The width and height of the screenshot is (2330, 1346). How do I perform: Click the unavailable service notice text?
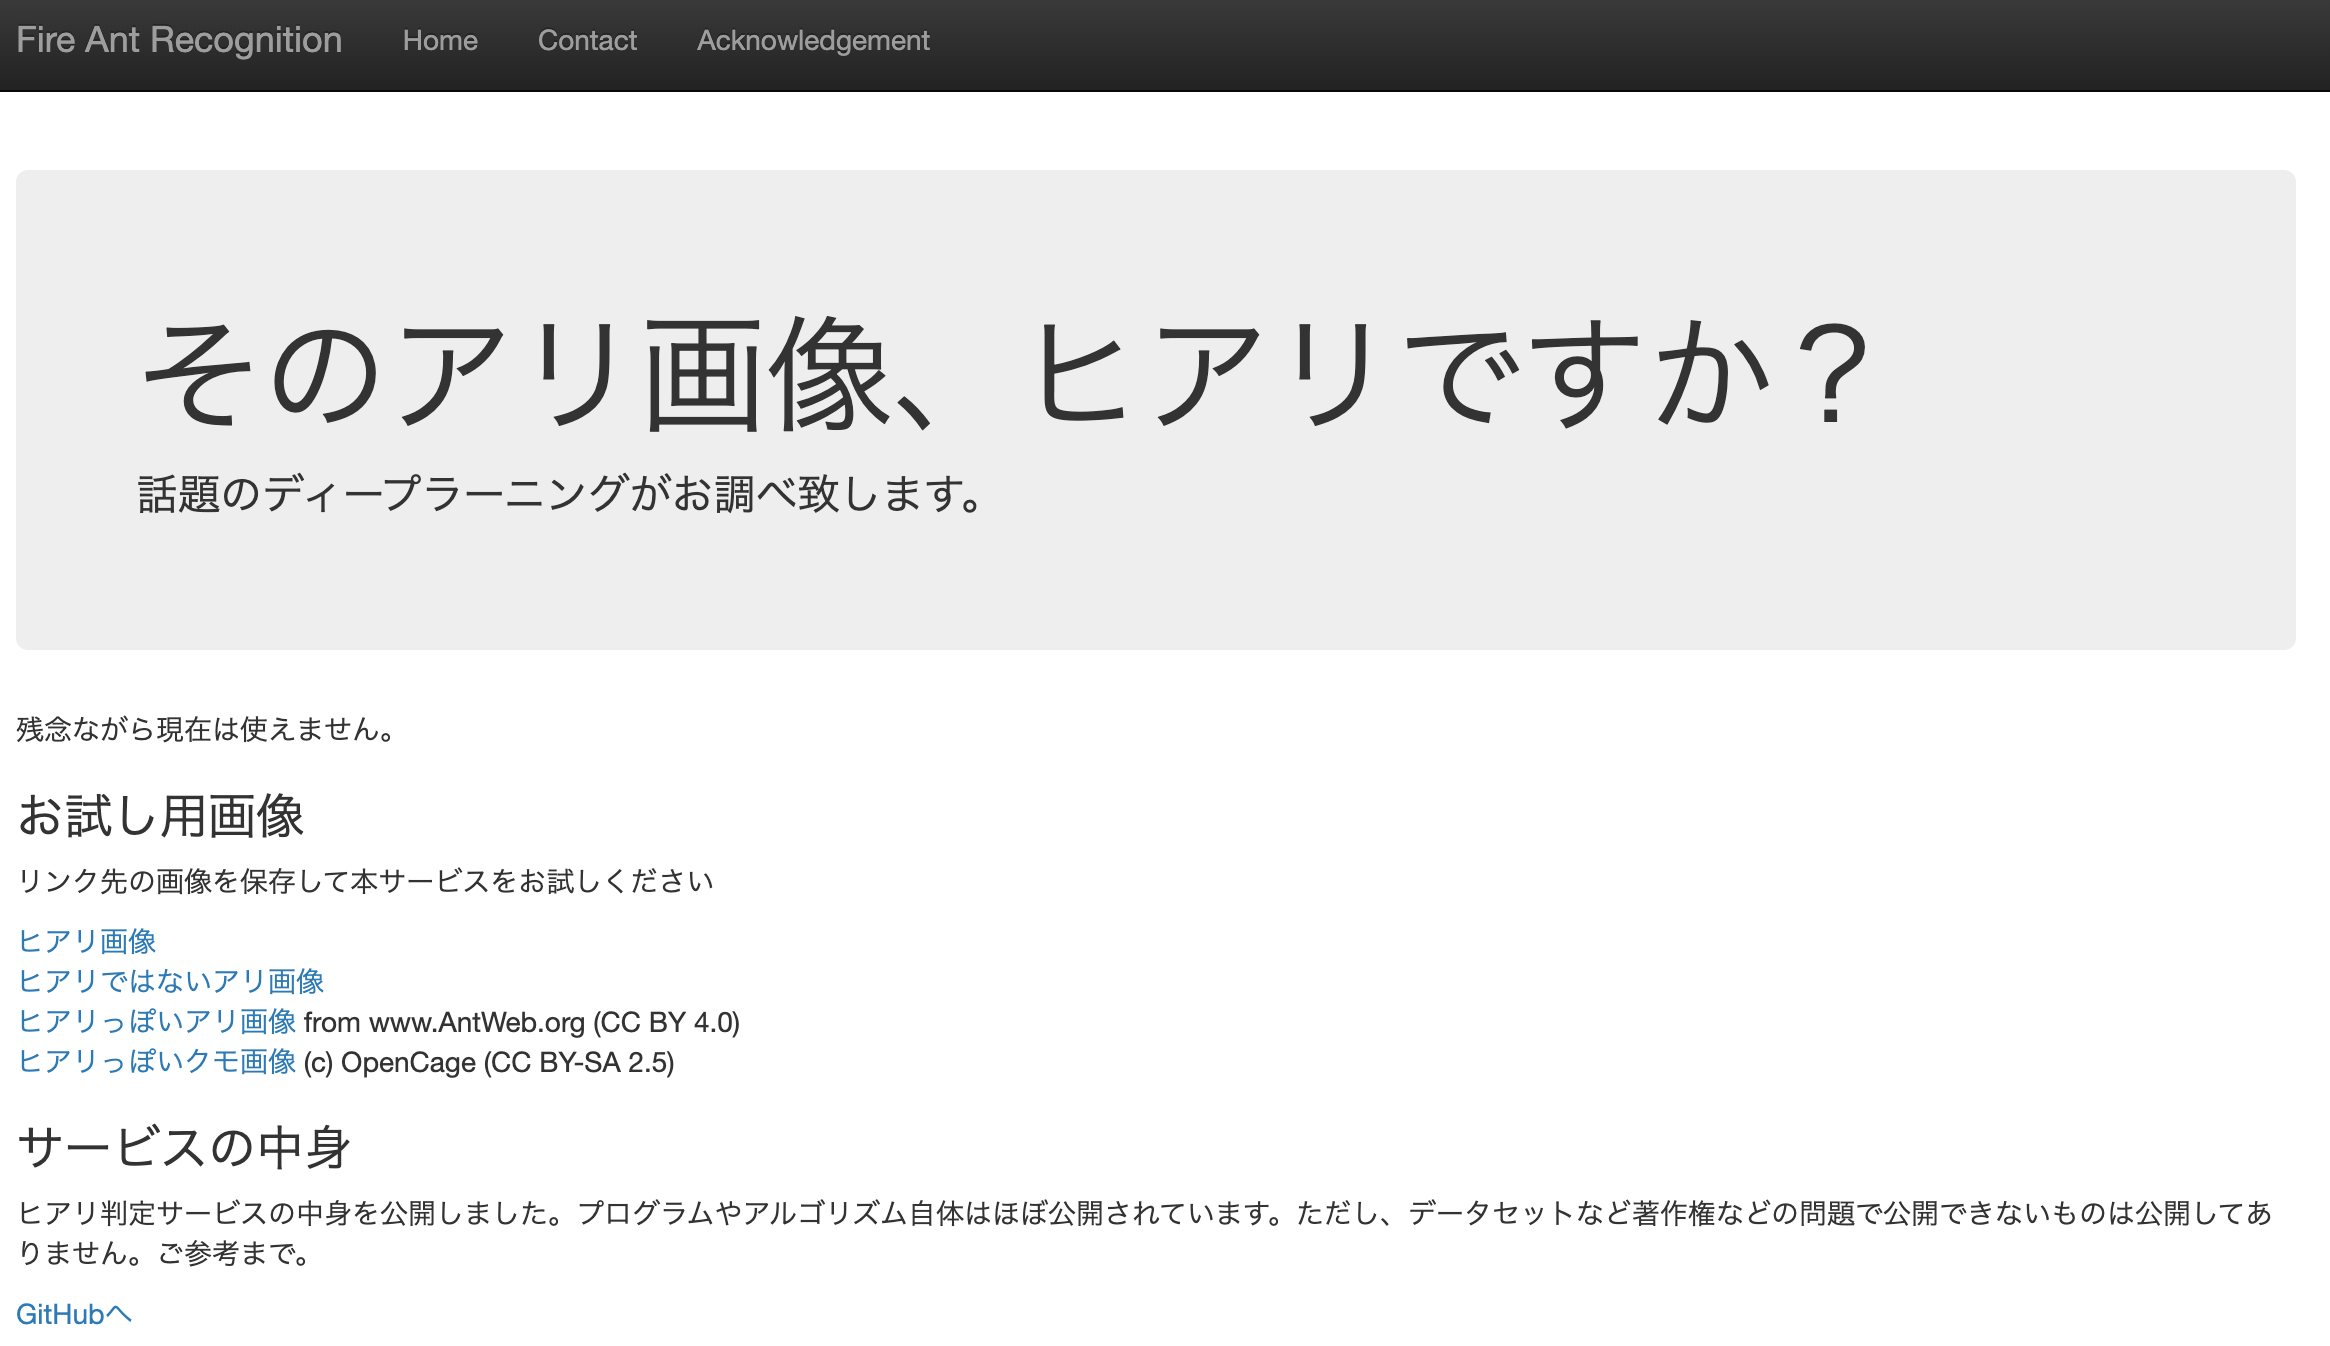pos(202,729)
